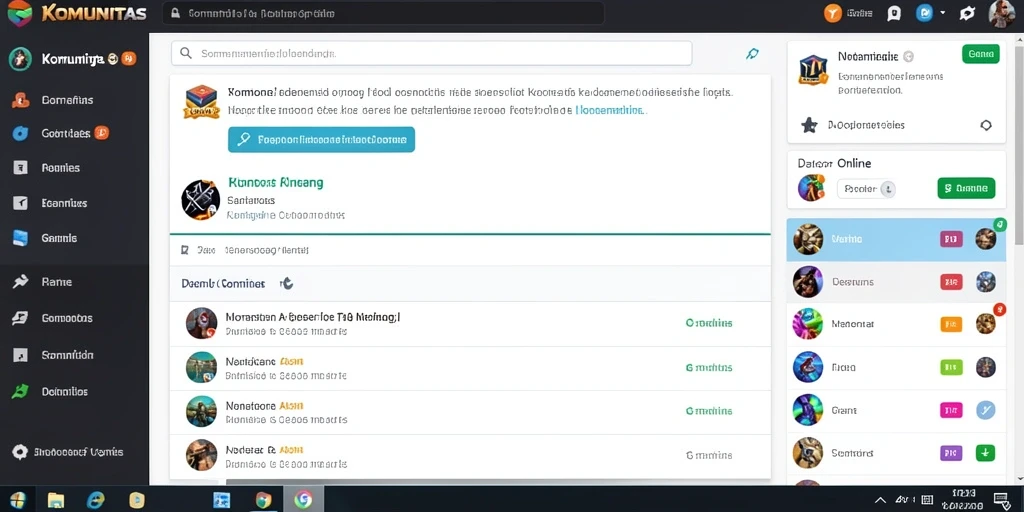This screenshot has height=512, width=1024.
Task: Toggle the red badge in the second online row
Action: coord(951,282)
